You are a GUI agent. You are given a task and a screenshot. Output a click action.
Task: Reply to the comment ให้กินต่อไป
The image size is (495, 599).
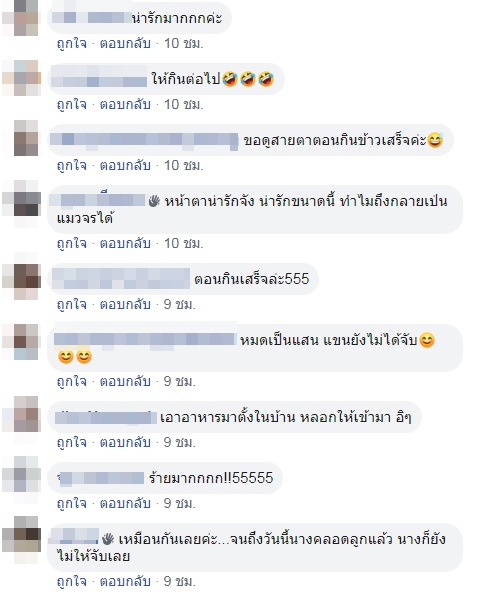125,105
